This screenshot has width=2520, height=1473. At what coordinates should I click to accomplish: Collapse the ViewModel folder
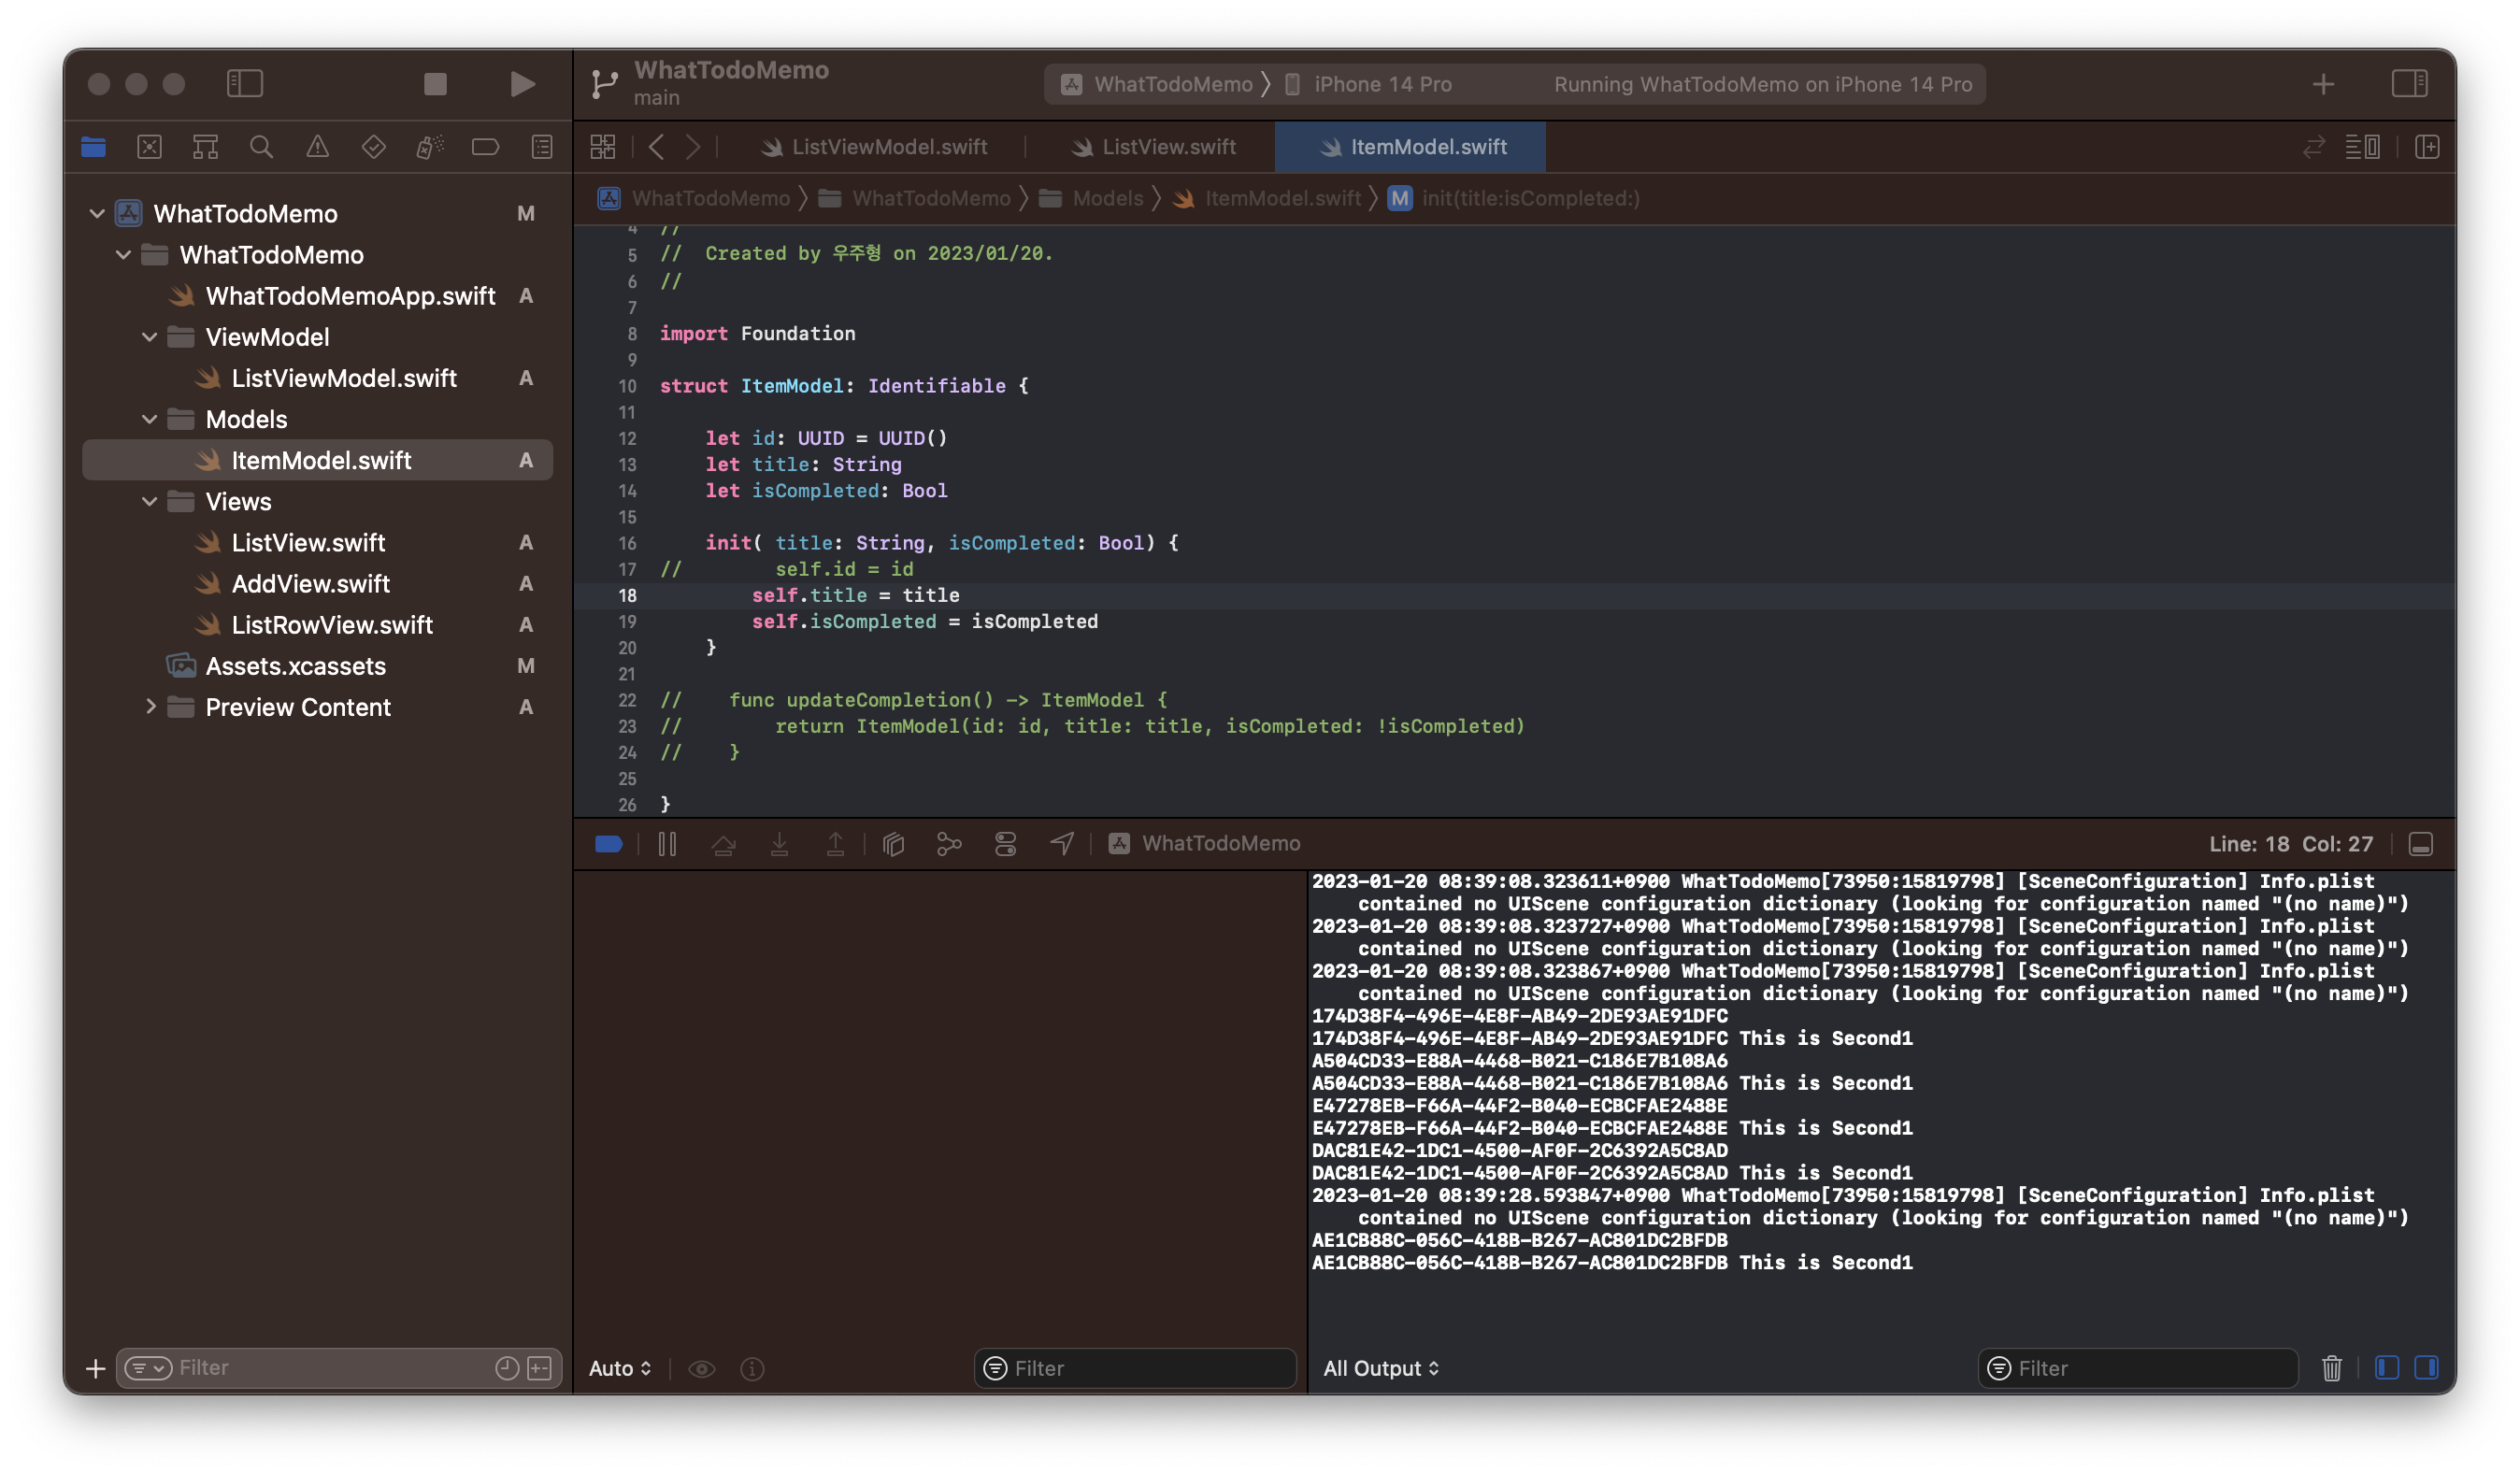(149, 337)
